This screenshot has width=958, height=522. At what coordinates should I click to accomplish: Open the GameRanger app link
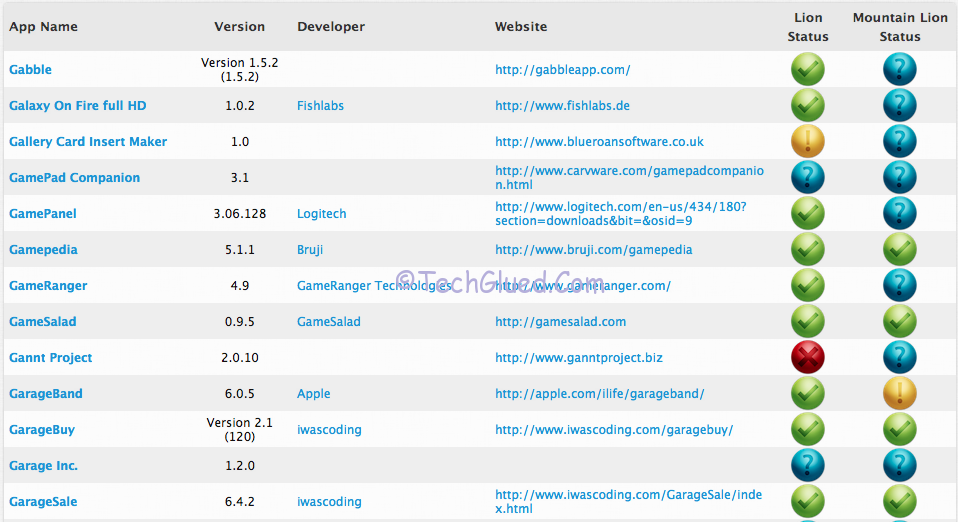(48, 286)
